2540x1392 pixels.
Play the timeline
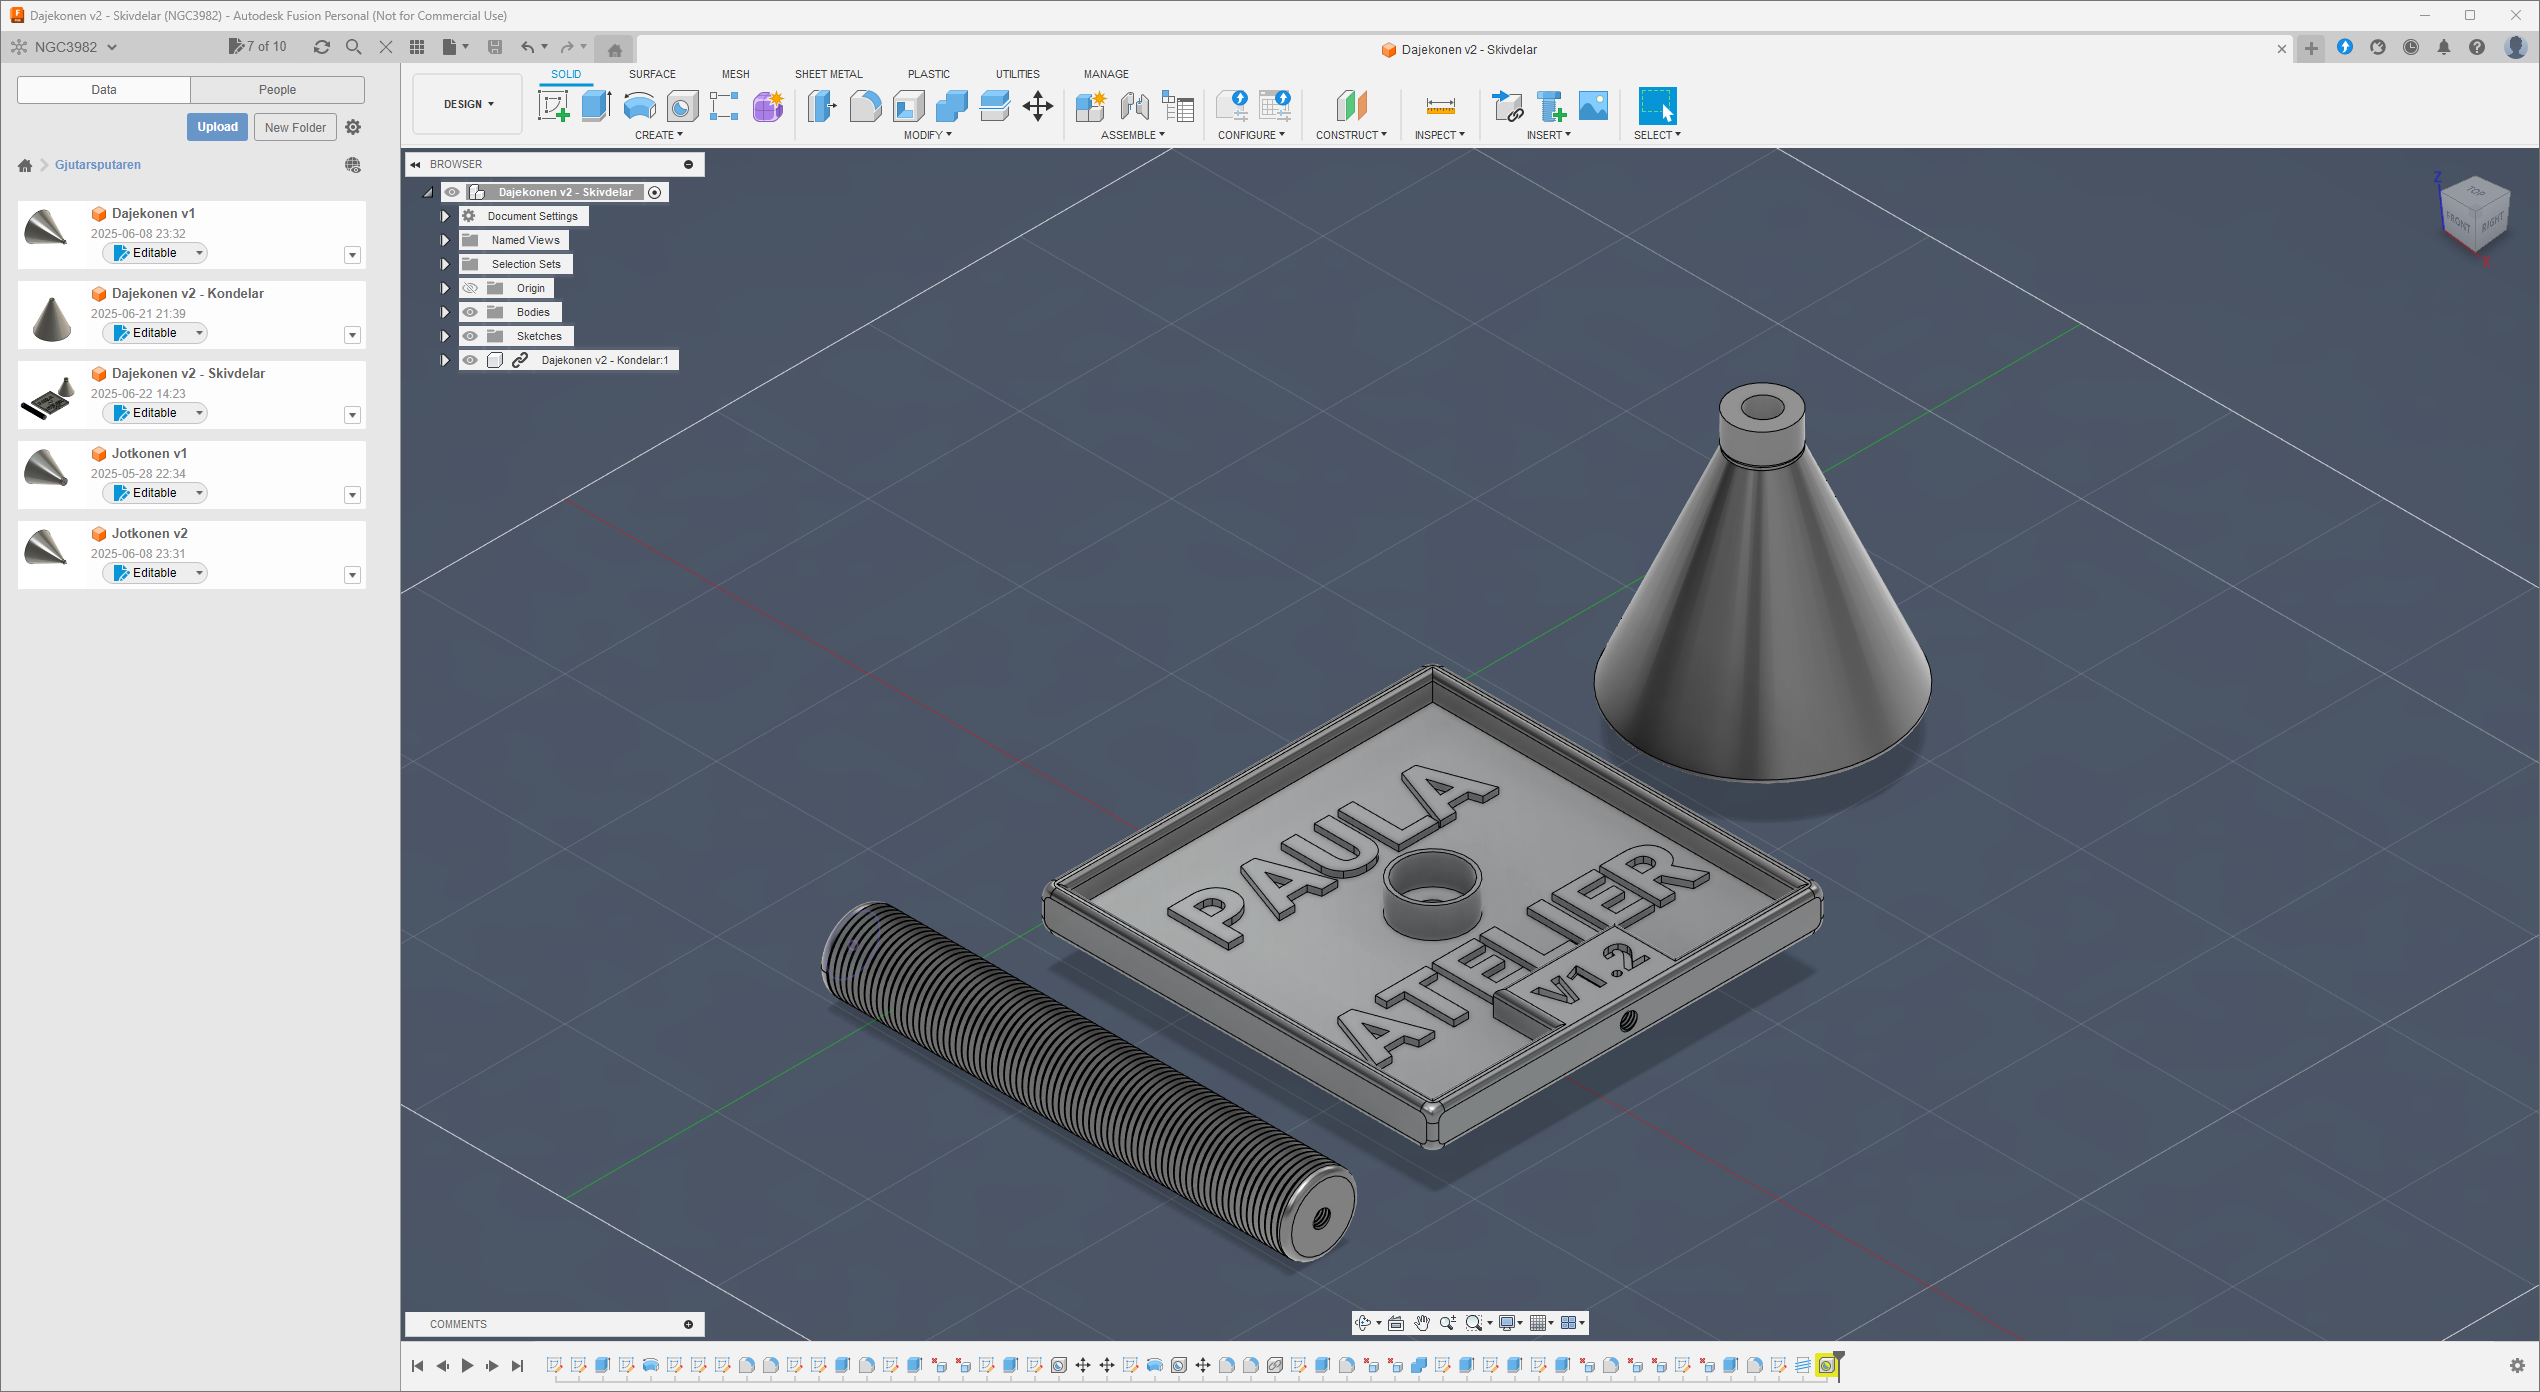coord(467,1366)
